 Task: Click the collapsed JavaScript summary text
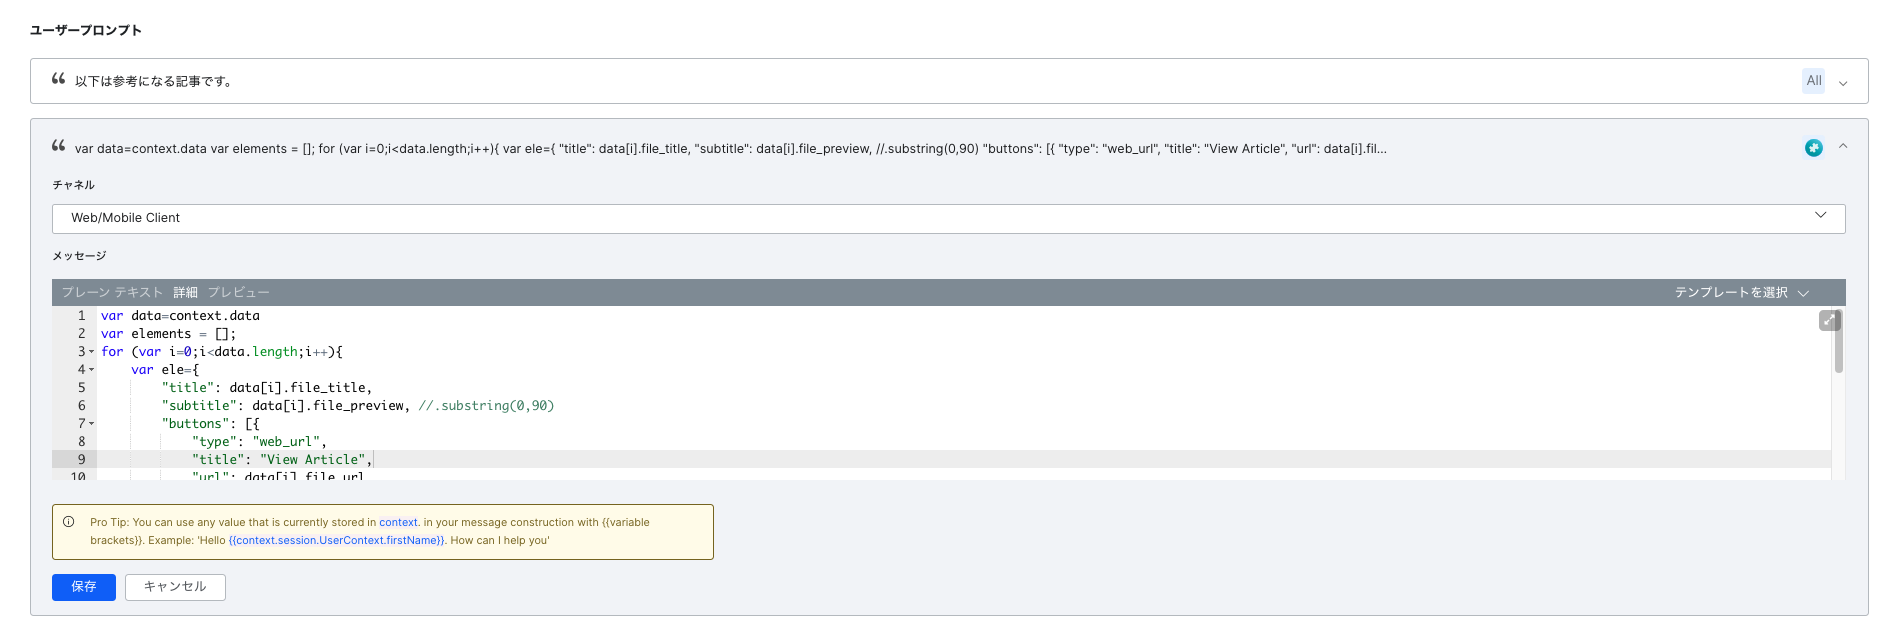730,149
